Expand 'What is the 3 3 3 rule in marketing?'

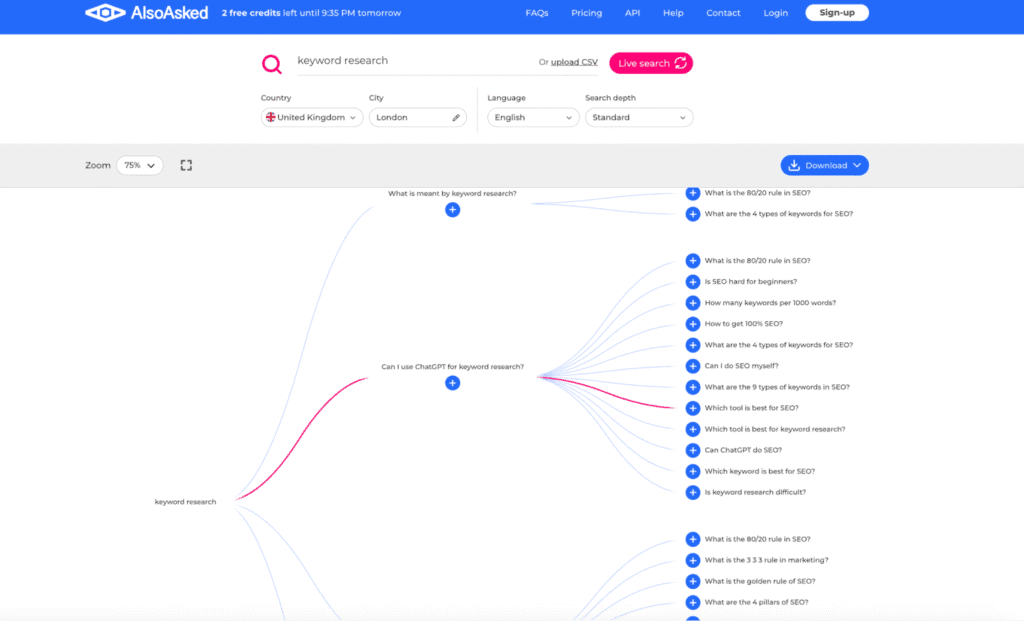(x=692, y=560)
